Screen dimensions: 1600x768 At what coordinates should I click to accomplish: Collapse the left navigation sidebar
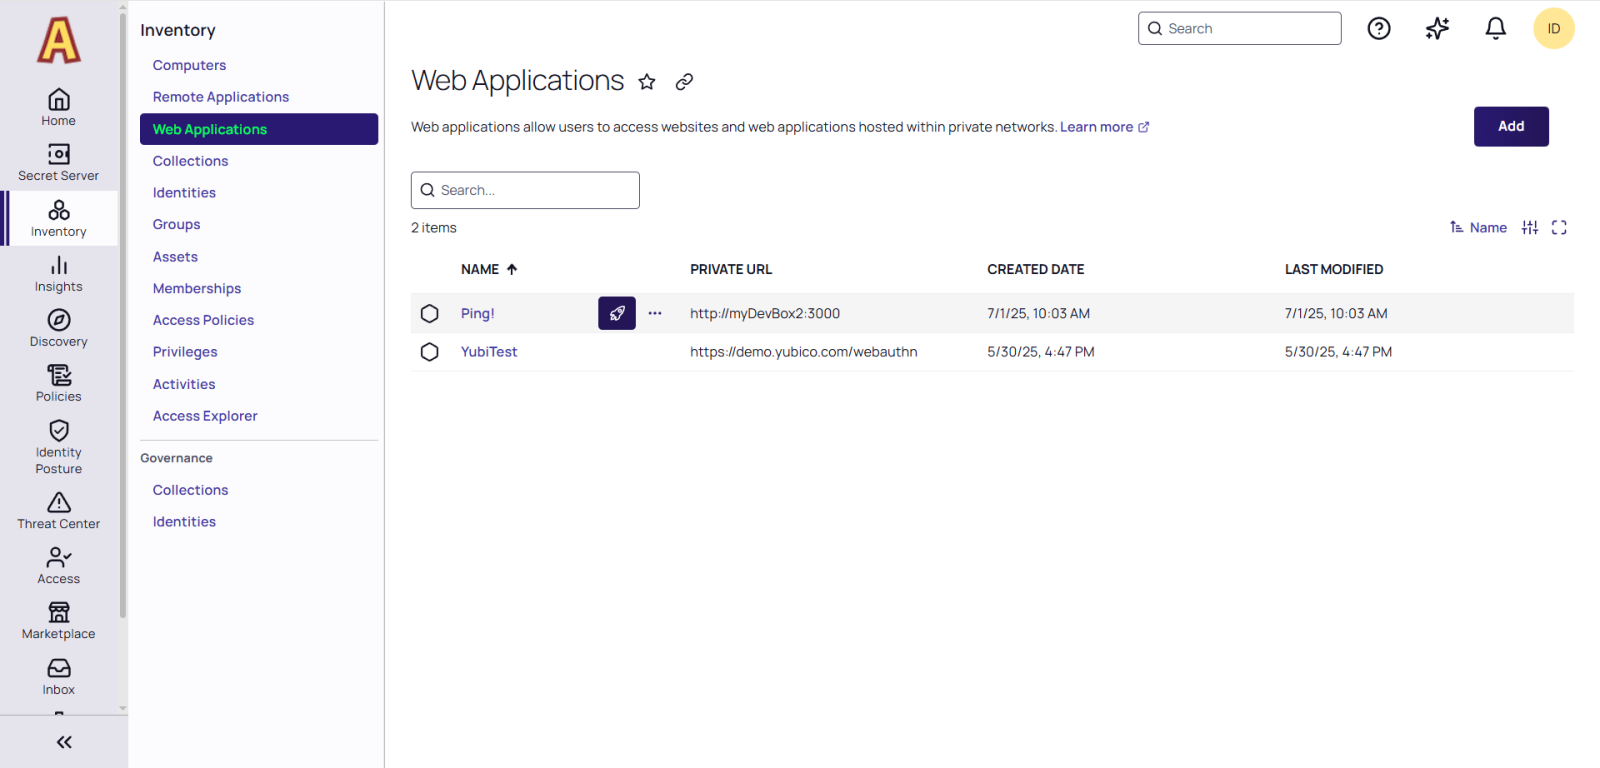[x=64, y=742]
